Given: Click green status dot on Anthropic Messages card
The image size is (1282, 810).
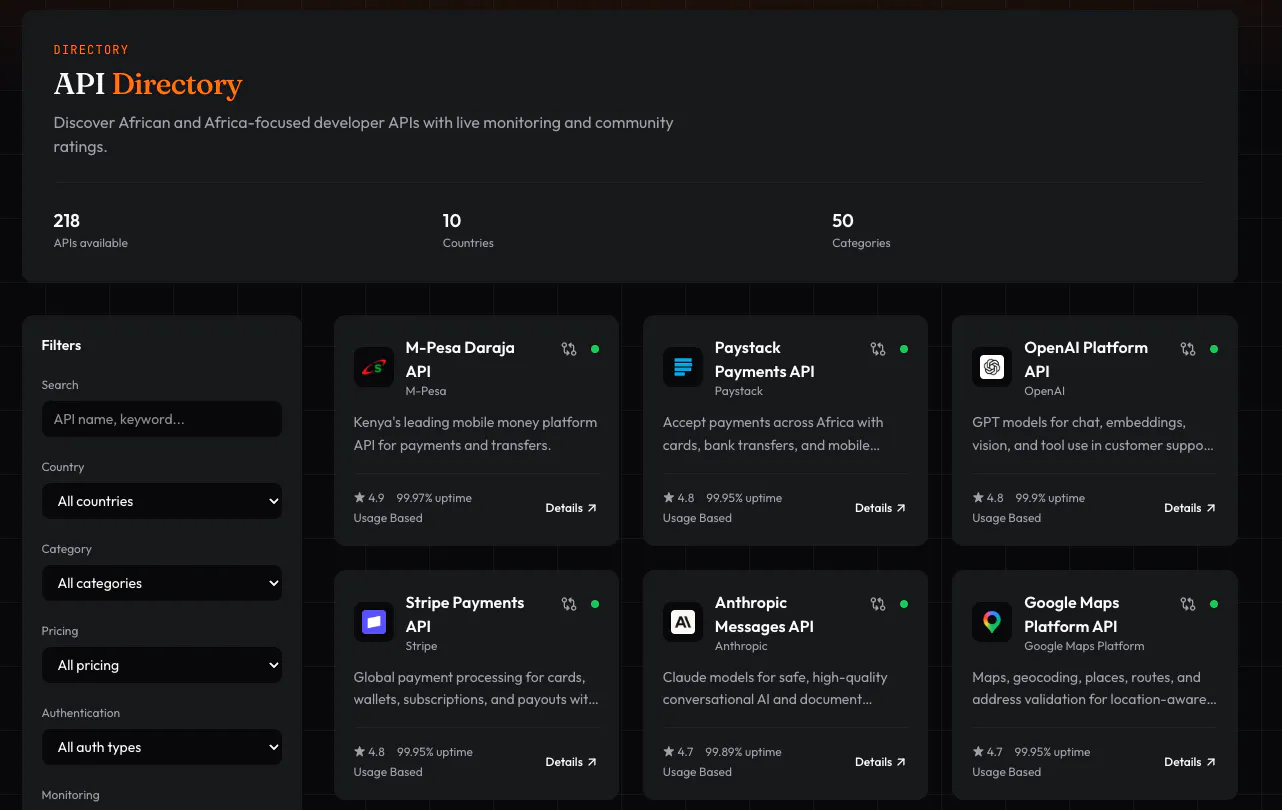Looking at the screenshot, I should pyautogui.click(x=904, y=604).
